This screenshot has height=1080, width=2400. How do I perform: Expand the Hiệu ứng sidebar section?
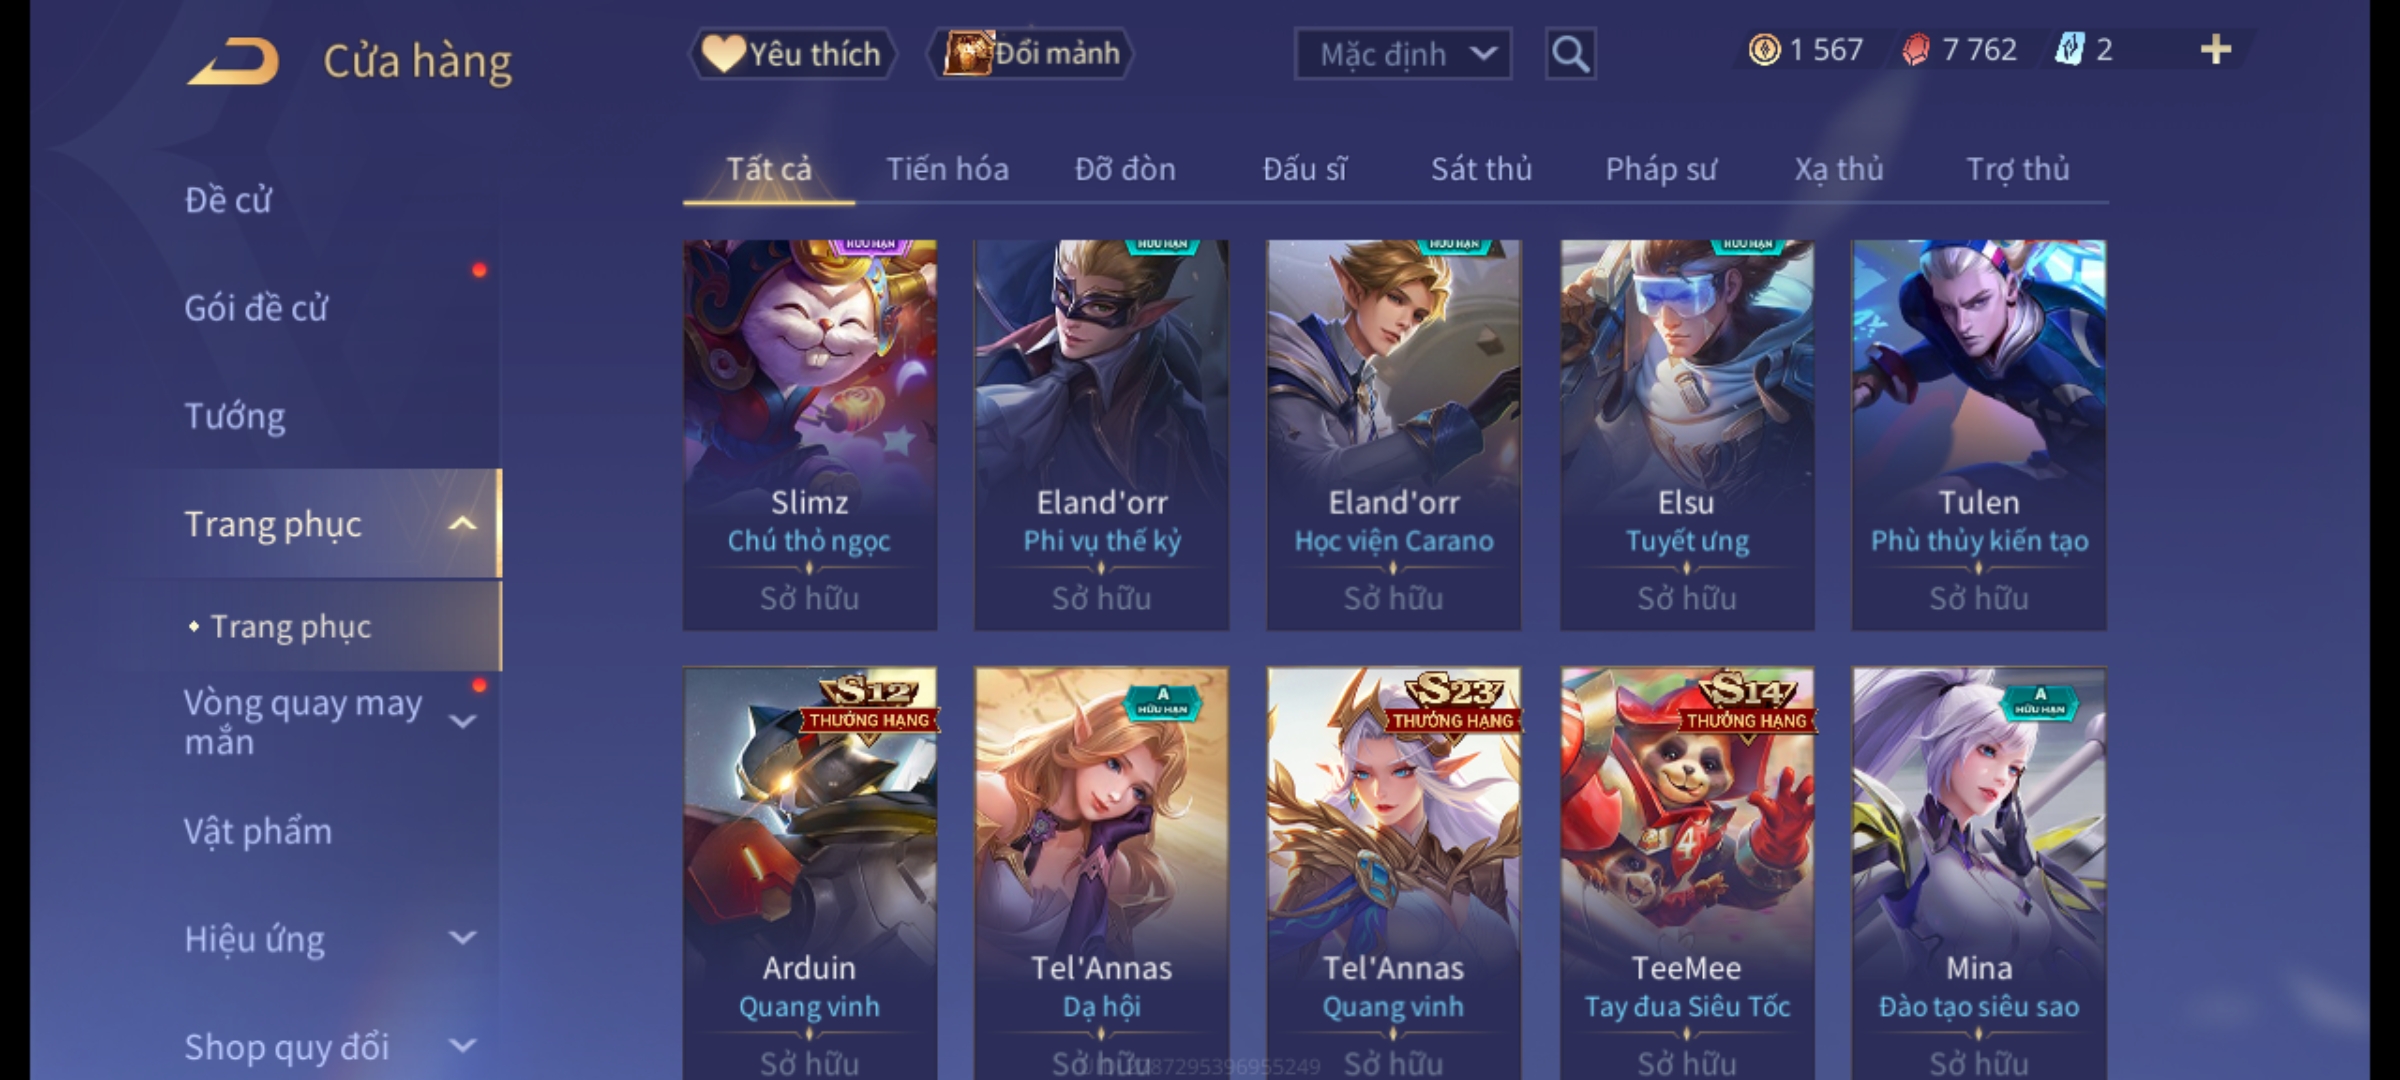click(x=462, y=938)
